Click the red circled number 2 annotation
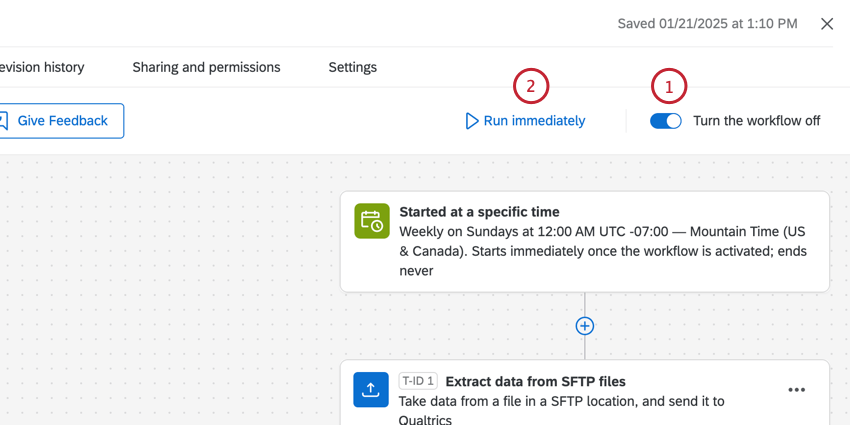This screenshot has height=425, width=850. click(x=531, y=87)
